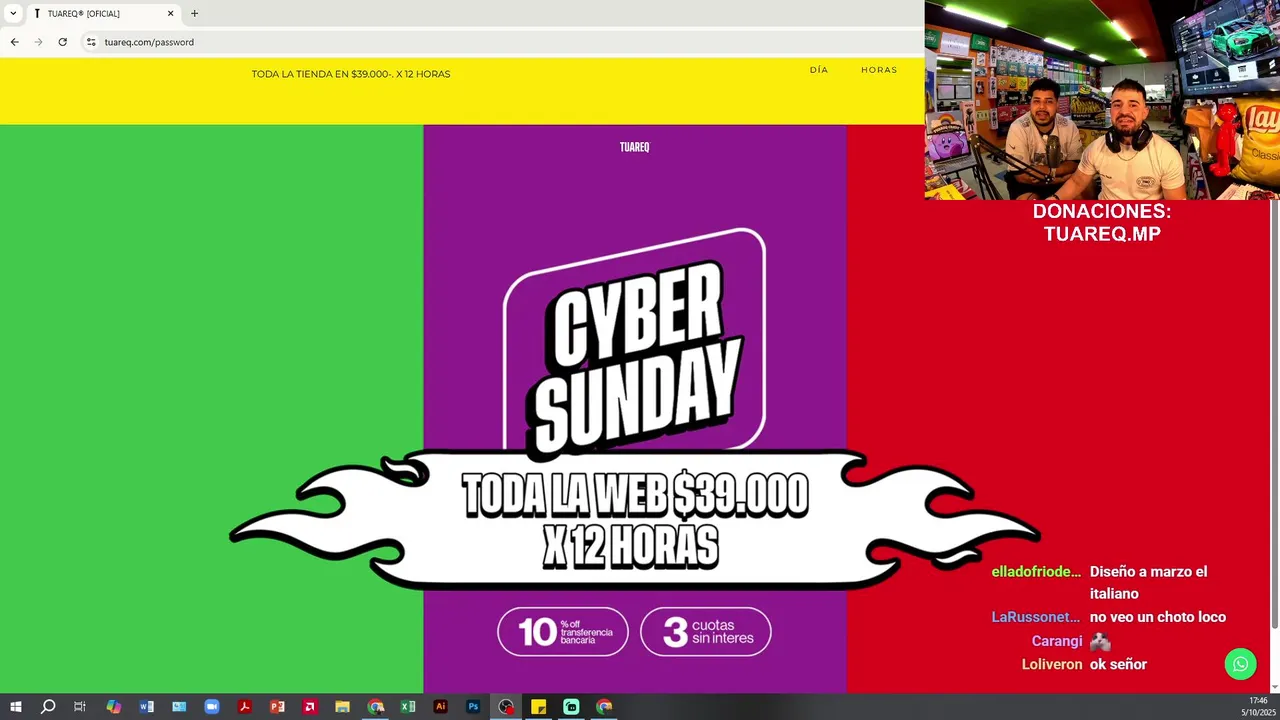Close the TUAREQ [OFICIAL] tab
This screenshot has height=720, width=1280.
[x=170, y=13]
